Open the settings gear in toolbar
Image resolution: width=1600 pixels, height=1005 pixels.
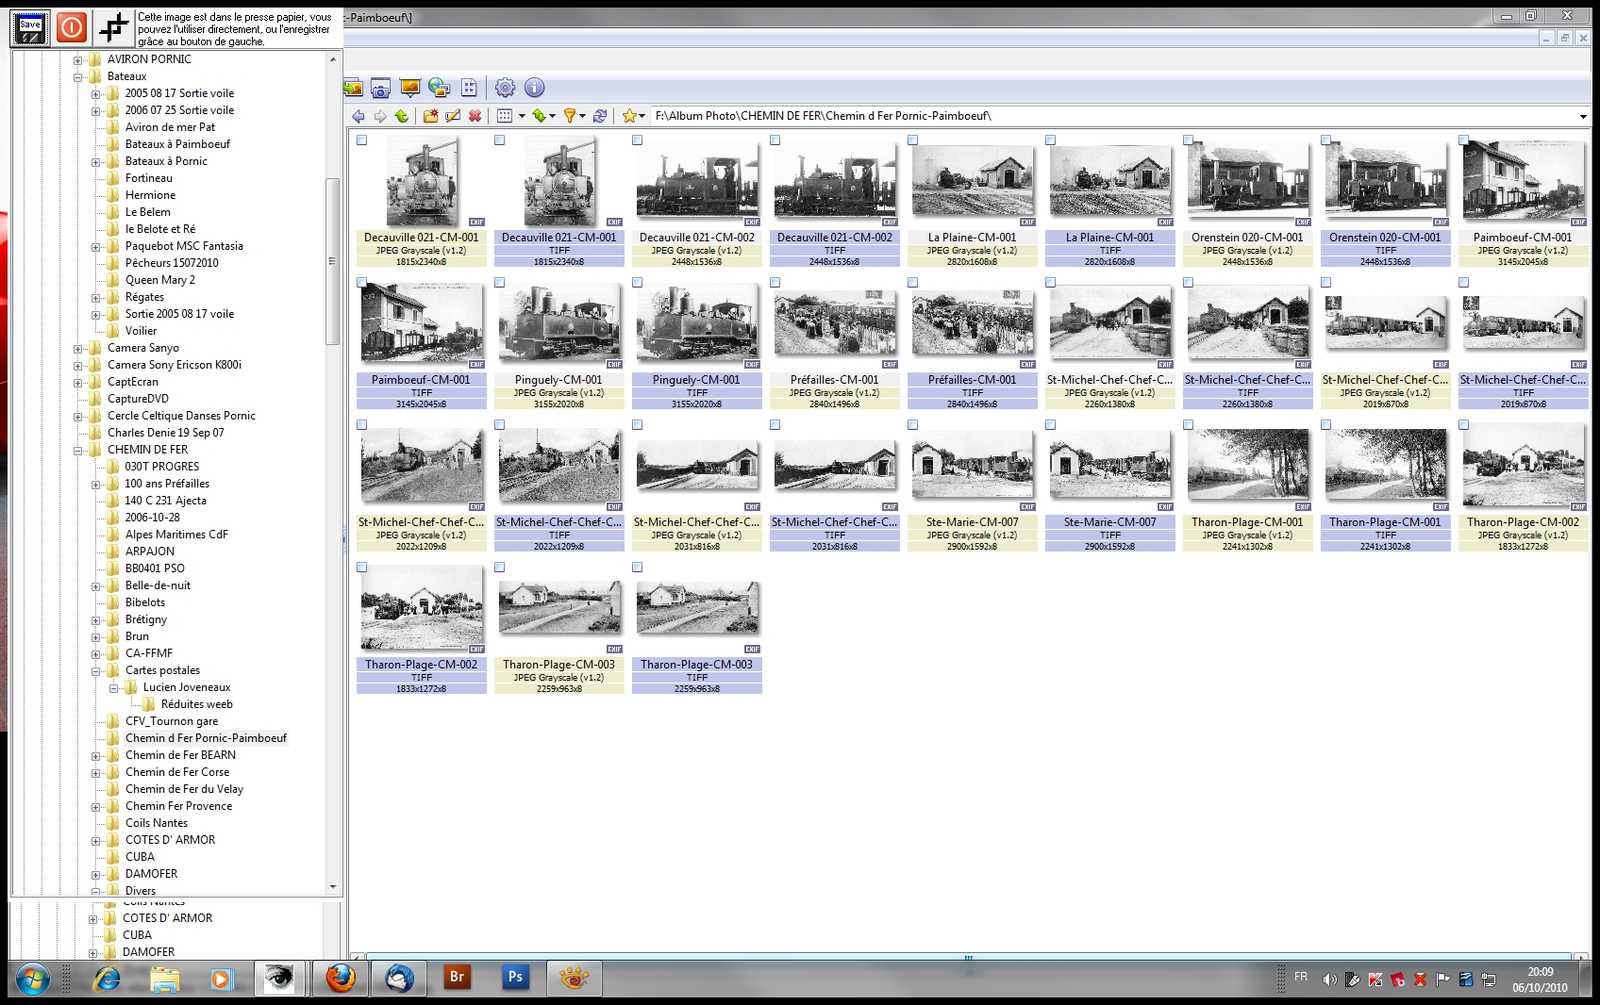[505, 88]
